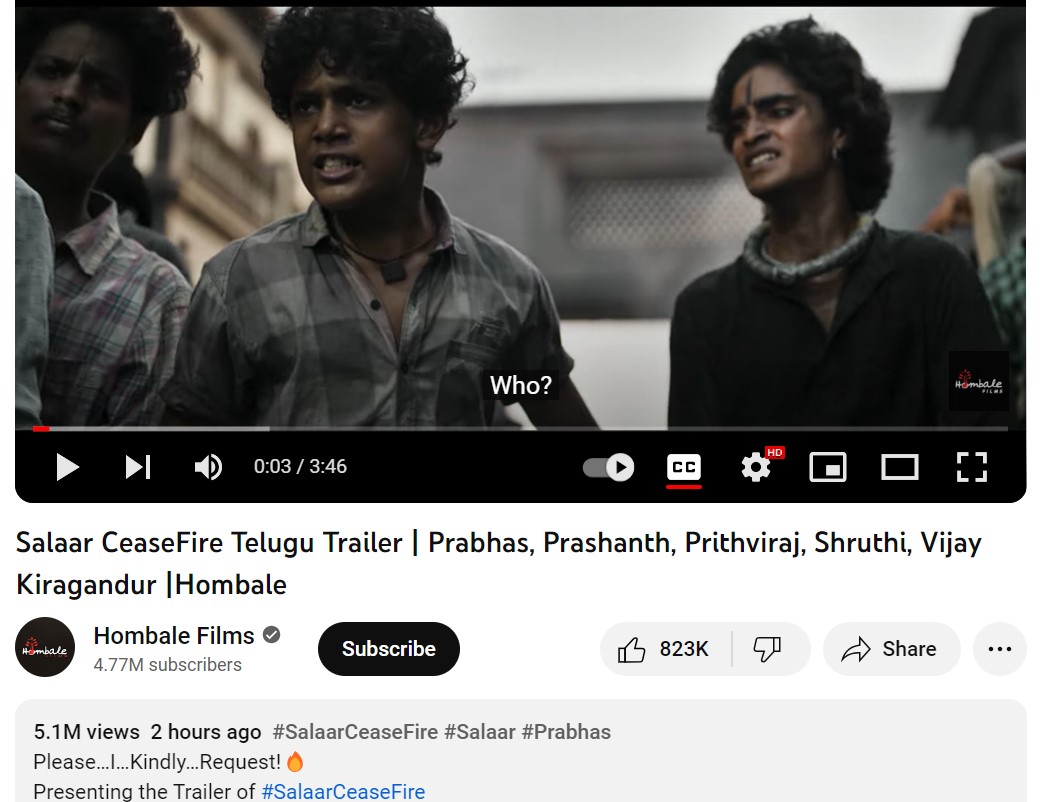The height and width of the screenshot is (802, 1059).
Task: Dislike the video with thumbs down
Action: point(769,649)
